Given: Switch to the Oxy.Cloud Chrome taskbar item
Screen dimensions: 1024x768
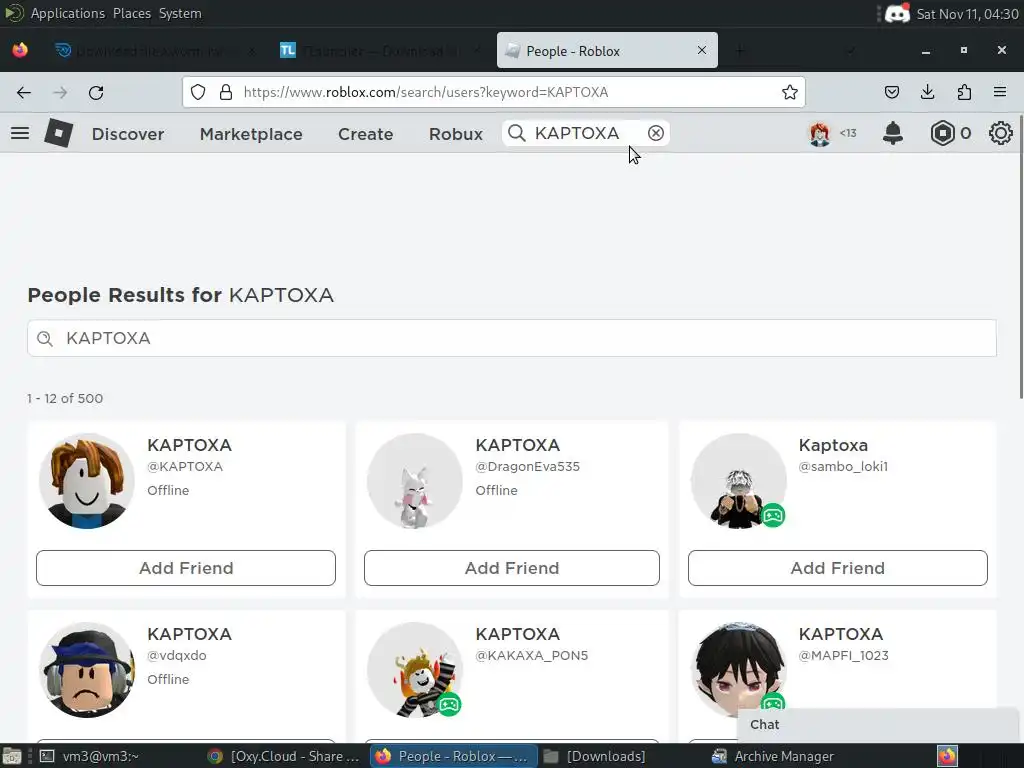Looking at the screenshot, I should [286, 756].
